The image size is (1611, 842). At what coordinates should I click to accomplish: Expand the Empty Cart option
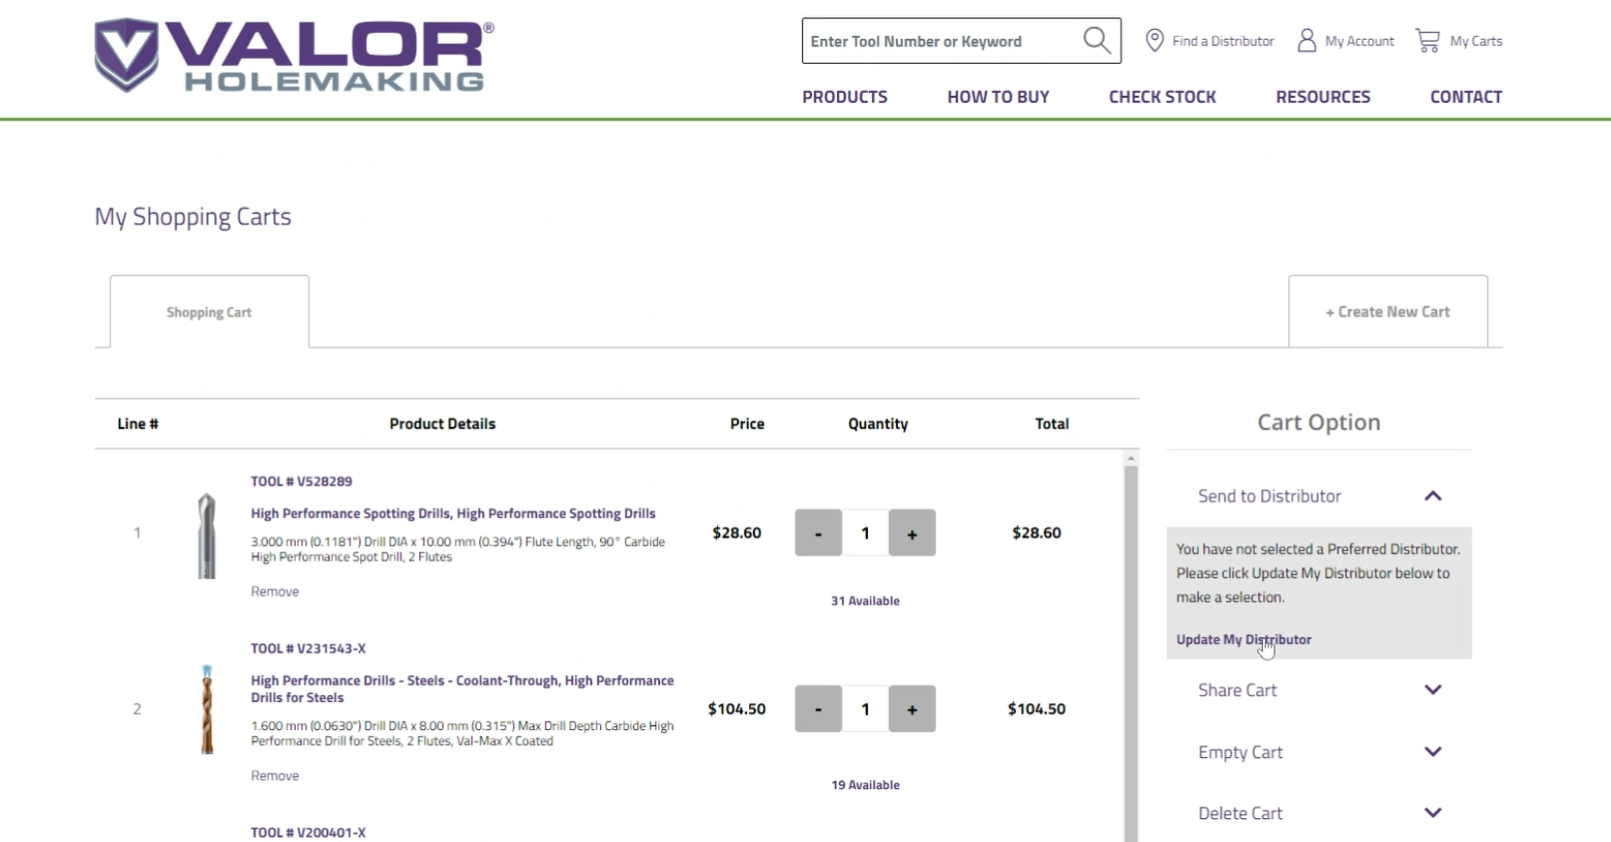pyautogui.click(x=1432, y=752)
